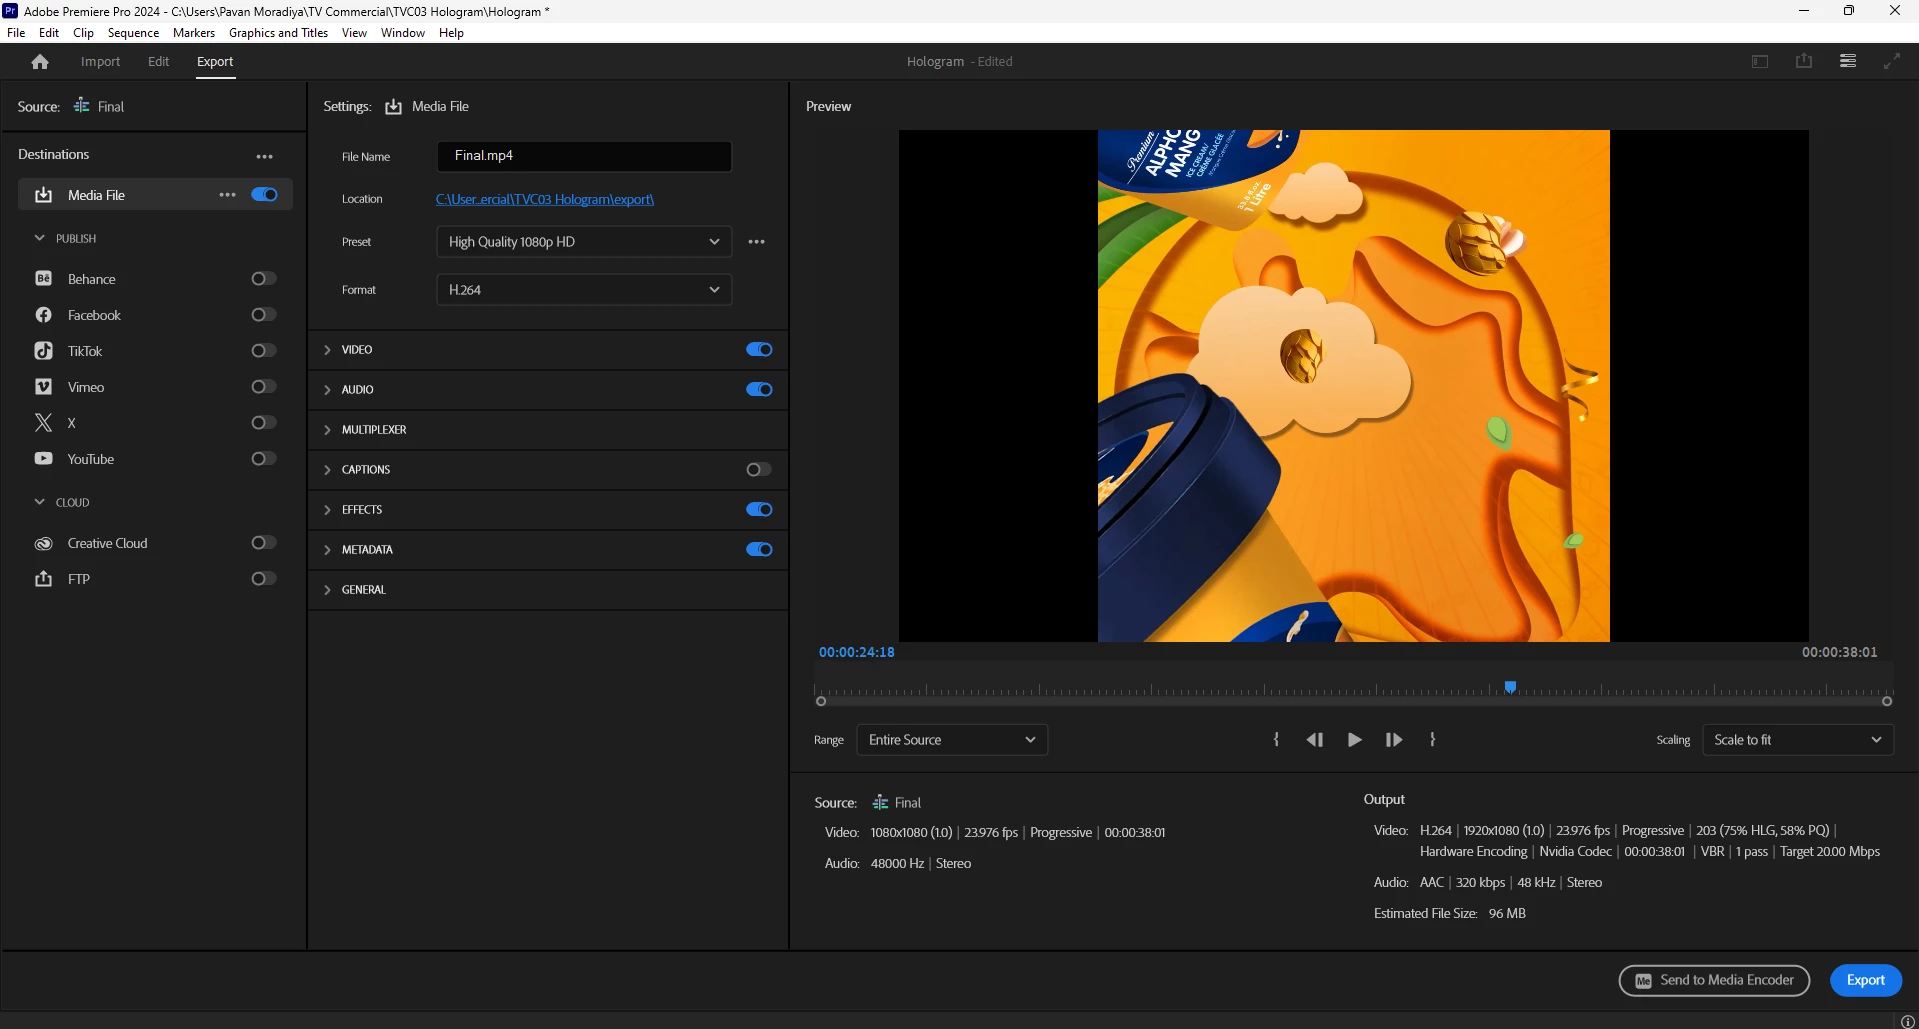Open the Graphics and Titles menu
This screenshot has height=1029, width=1919.
click(x=278, y=33)
